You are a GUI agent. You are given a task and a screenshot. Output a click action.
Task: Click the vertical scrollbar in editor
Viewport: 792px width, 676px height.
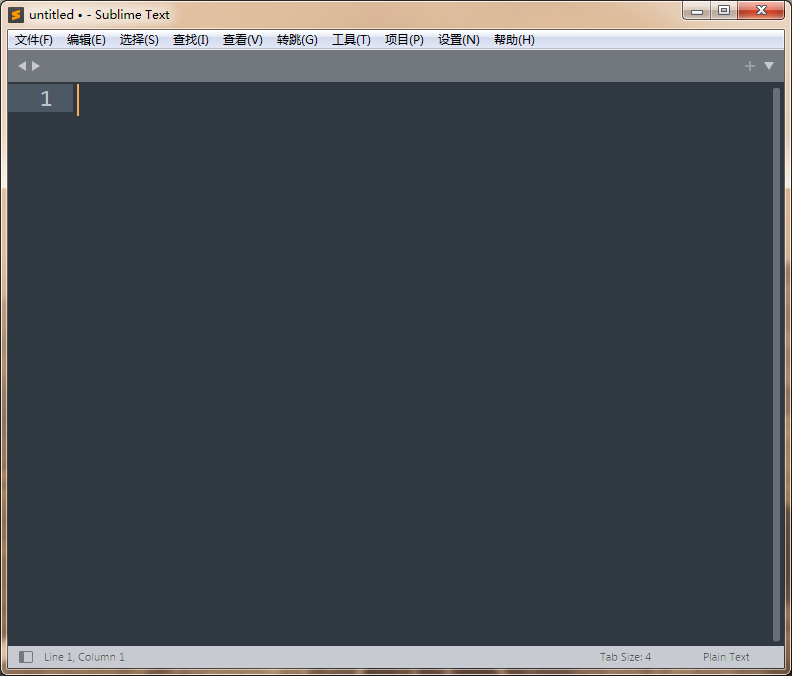click(776, 365)
